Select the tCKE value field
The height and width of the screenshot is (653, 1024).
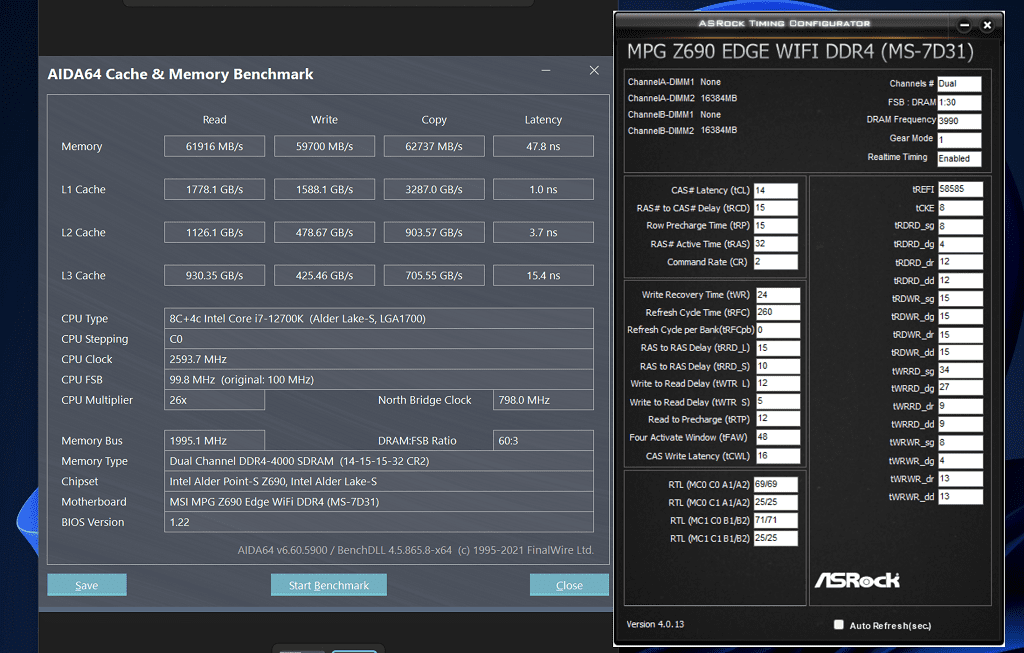960,208
